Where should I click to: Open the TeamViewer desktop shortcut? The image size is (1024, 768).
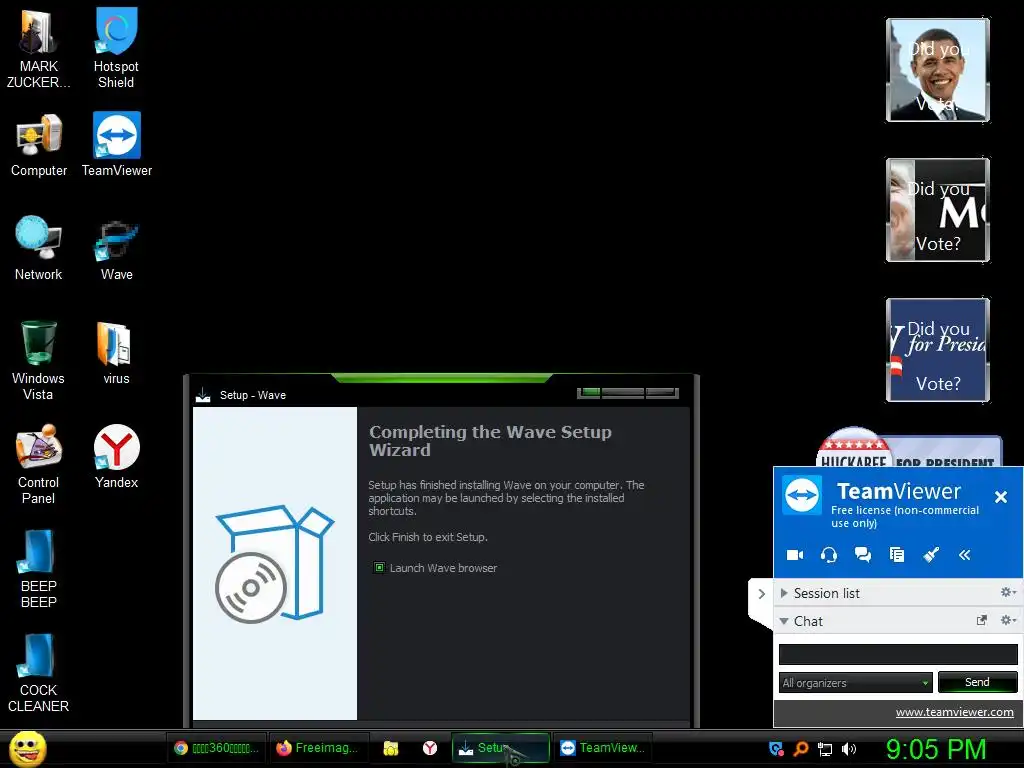pyautogui.click(x=116, y=145)
